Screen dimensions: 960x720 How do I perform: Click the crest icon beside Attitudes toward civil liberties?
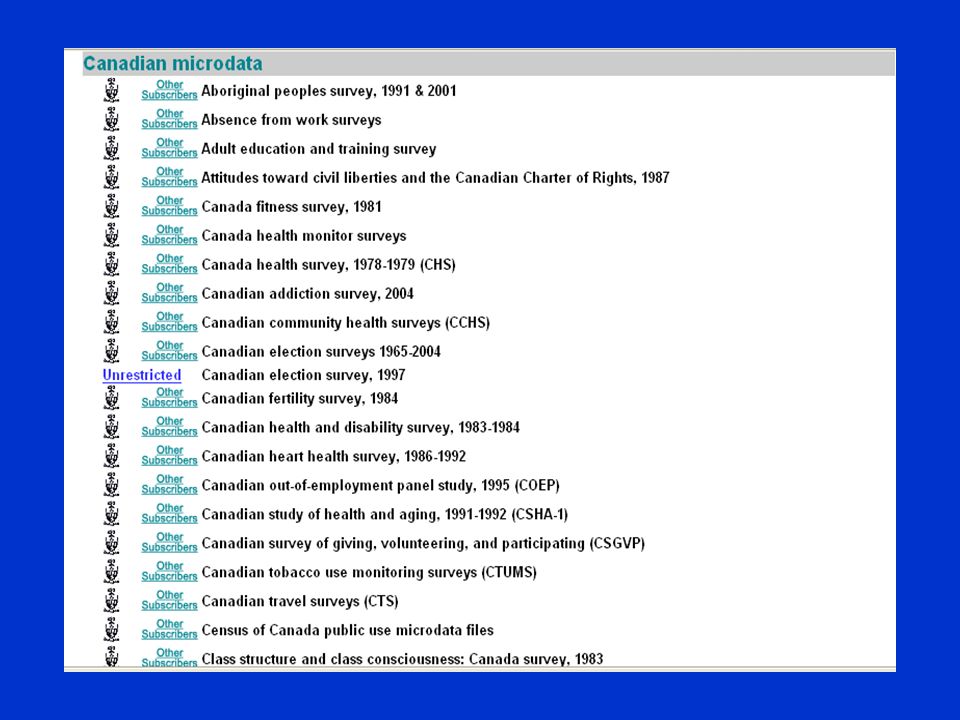111,178
